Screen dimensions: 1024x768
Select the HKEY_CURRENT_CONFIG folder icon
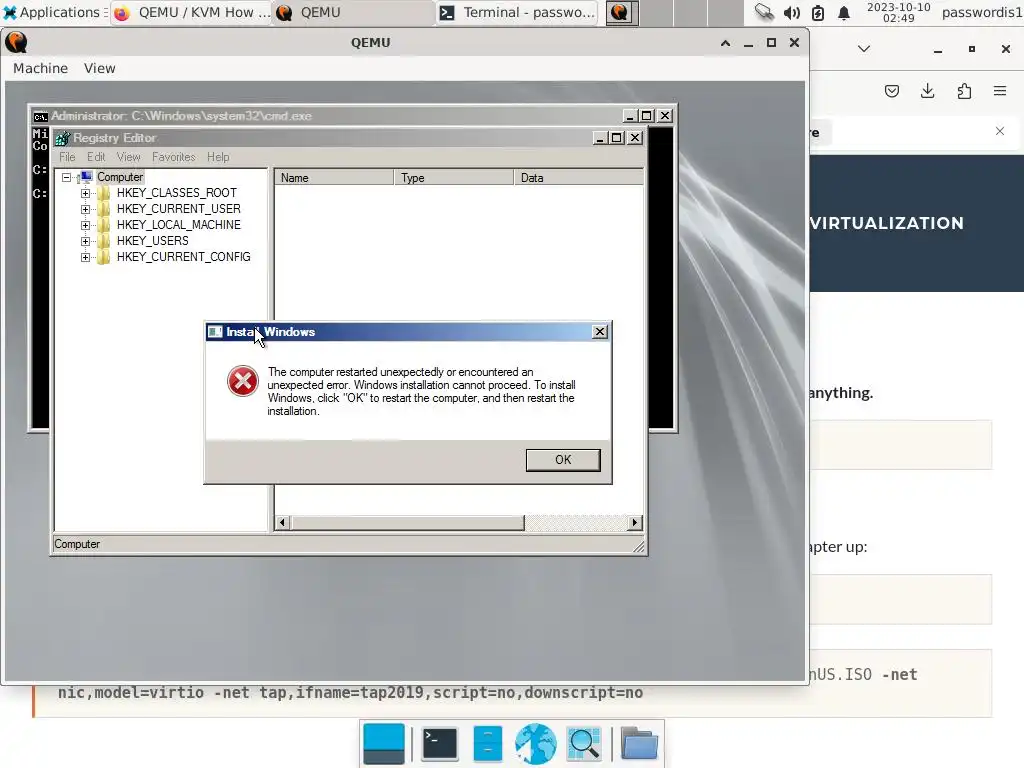(x=104, y=257)
